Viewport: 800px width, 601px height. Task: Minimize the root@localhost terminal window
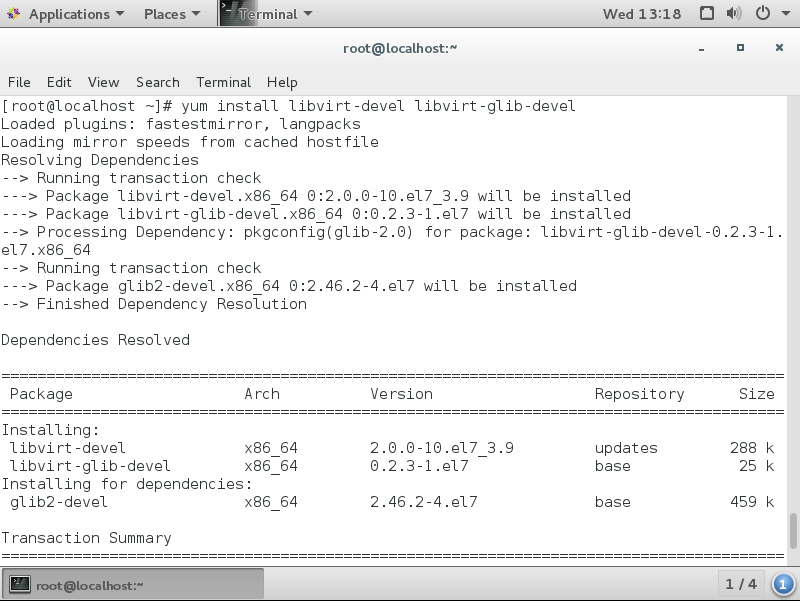point(702,47)
